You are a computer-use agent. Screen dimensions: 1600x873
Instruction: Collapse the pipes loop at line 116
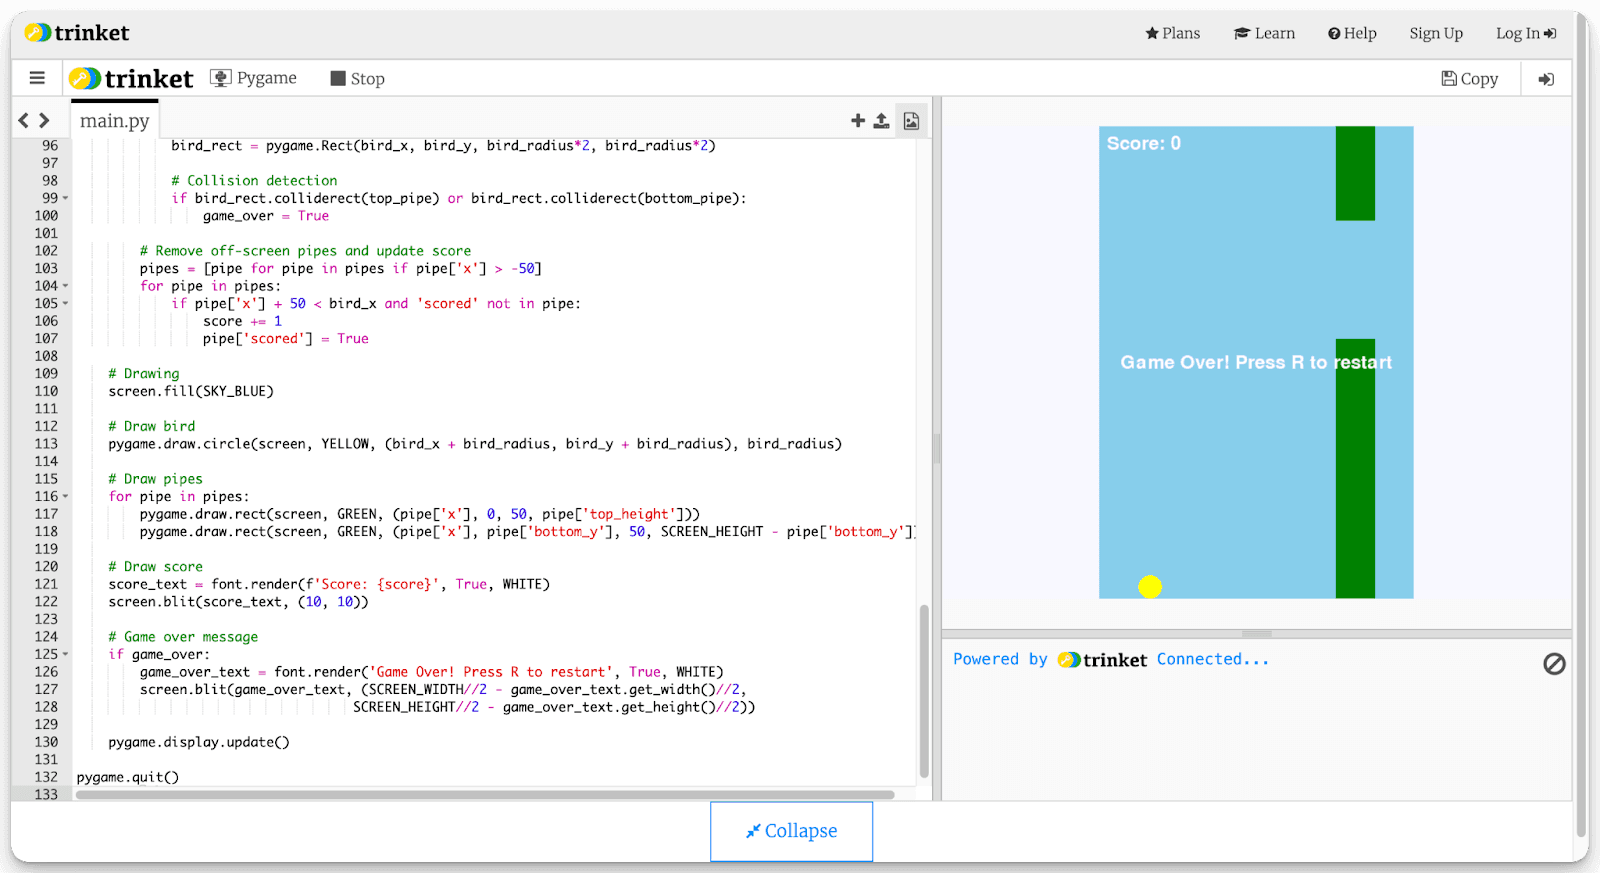(x=66, y=497)
